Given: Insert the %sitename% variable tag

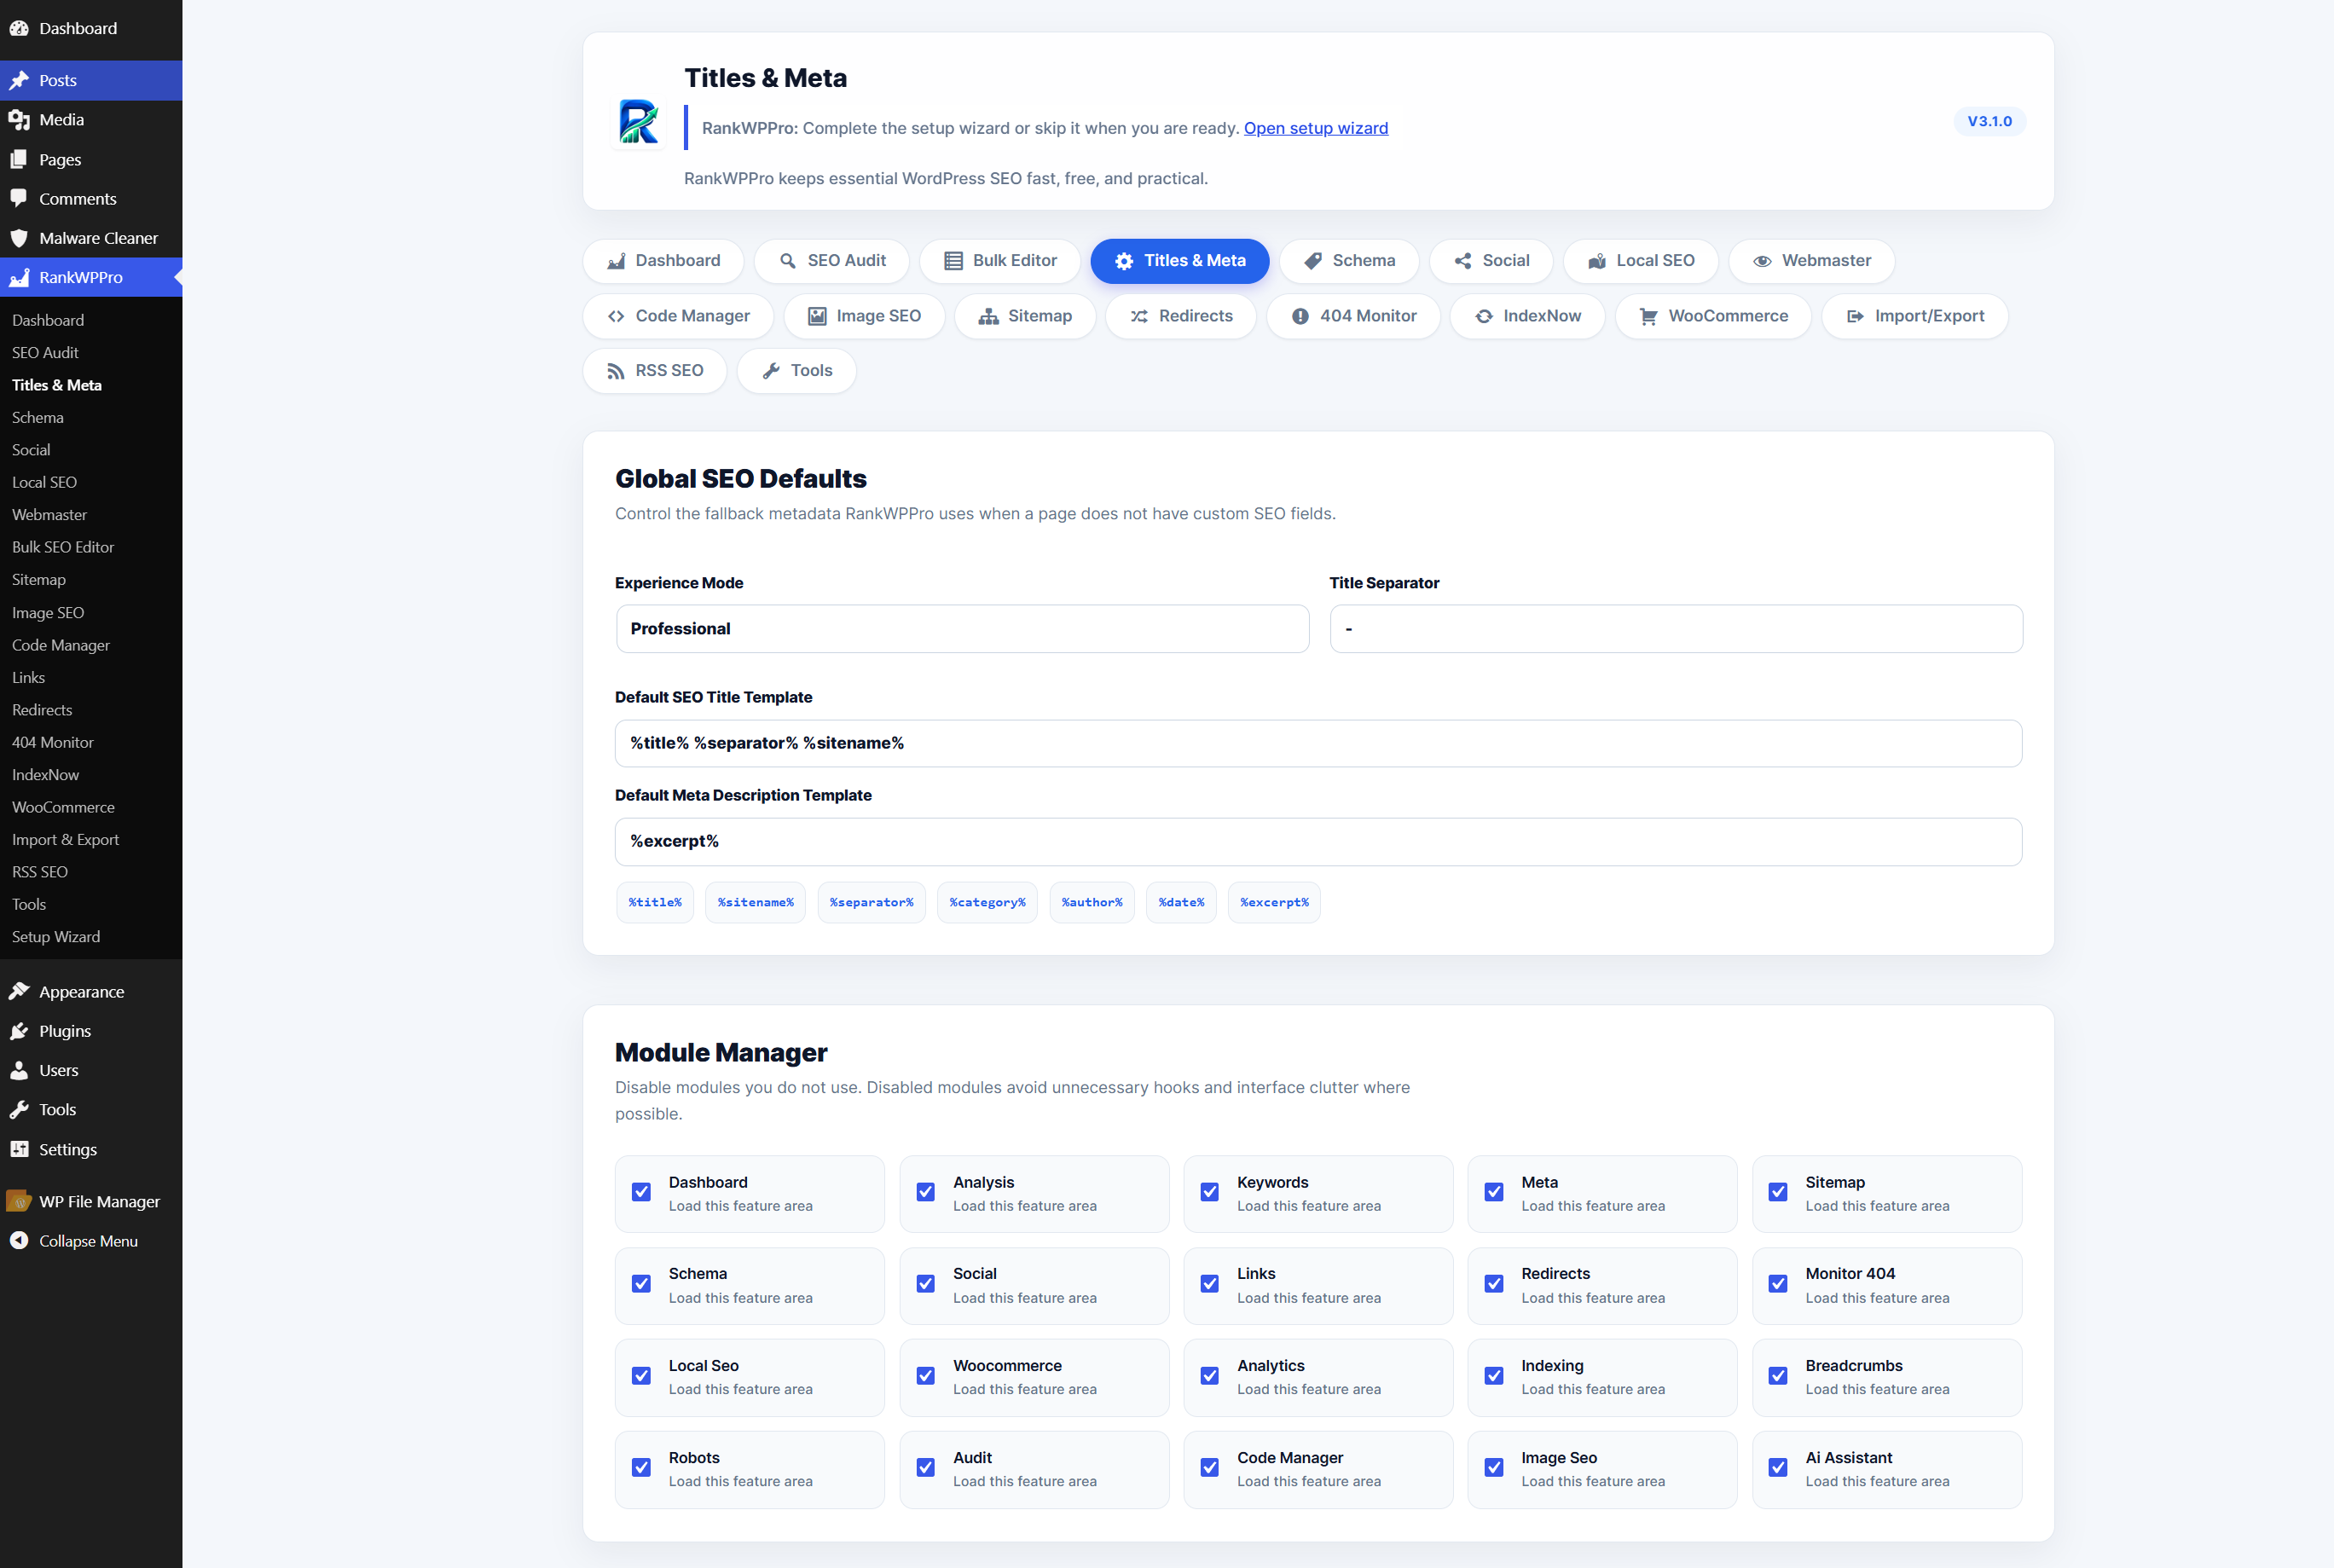Looking at the screenshot, I should [x=755, y=902].
